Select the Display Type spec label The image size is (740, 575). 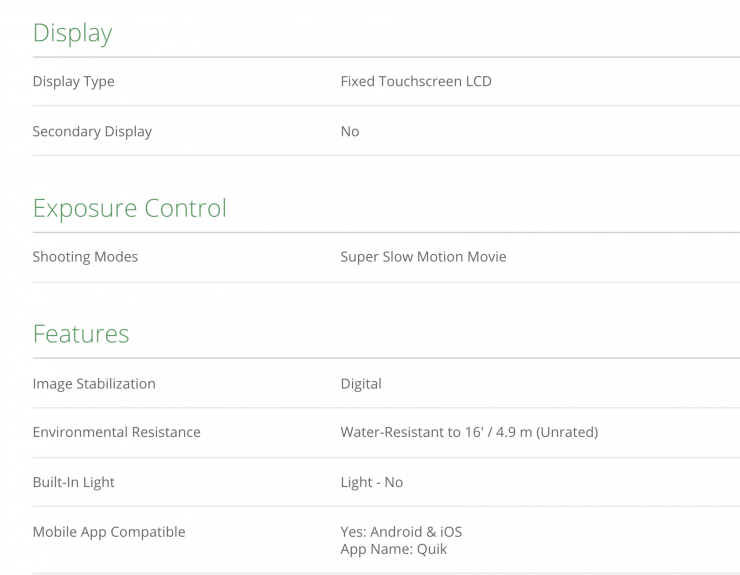[73, 81]
